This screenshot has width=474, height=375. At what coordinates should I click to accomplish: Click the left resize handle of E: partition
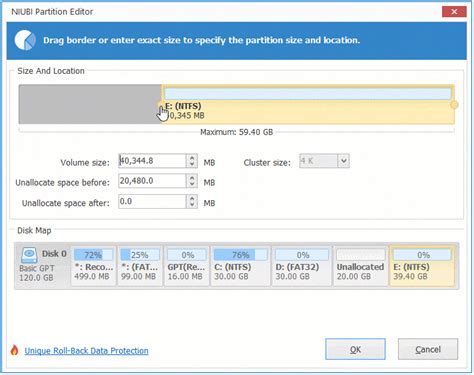pyautogui.click(x=161, y=105)
